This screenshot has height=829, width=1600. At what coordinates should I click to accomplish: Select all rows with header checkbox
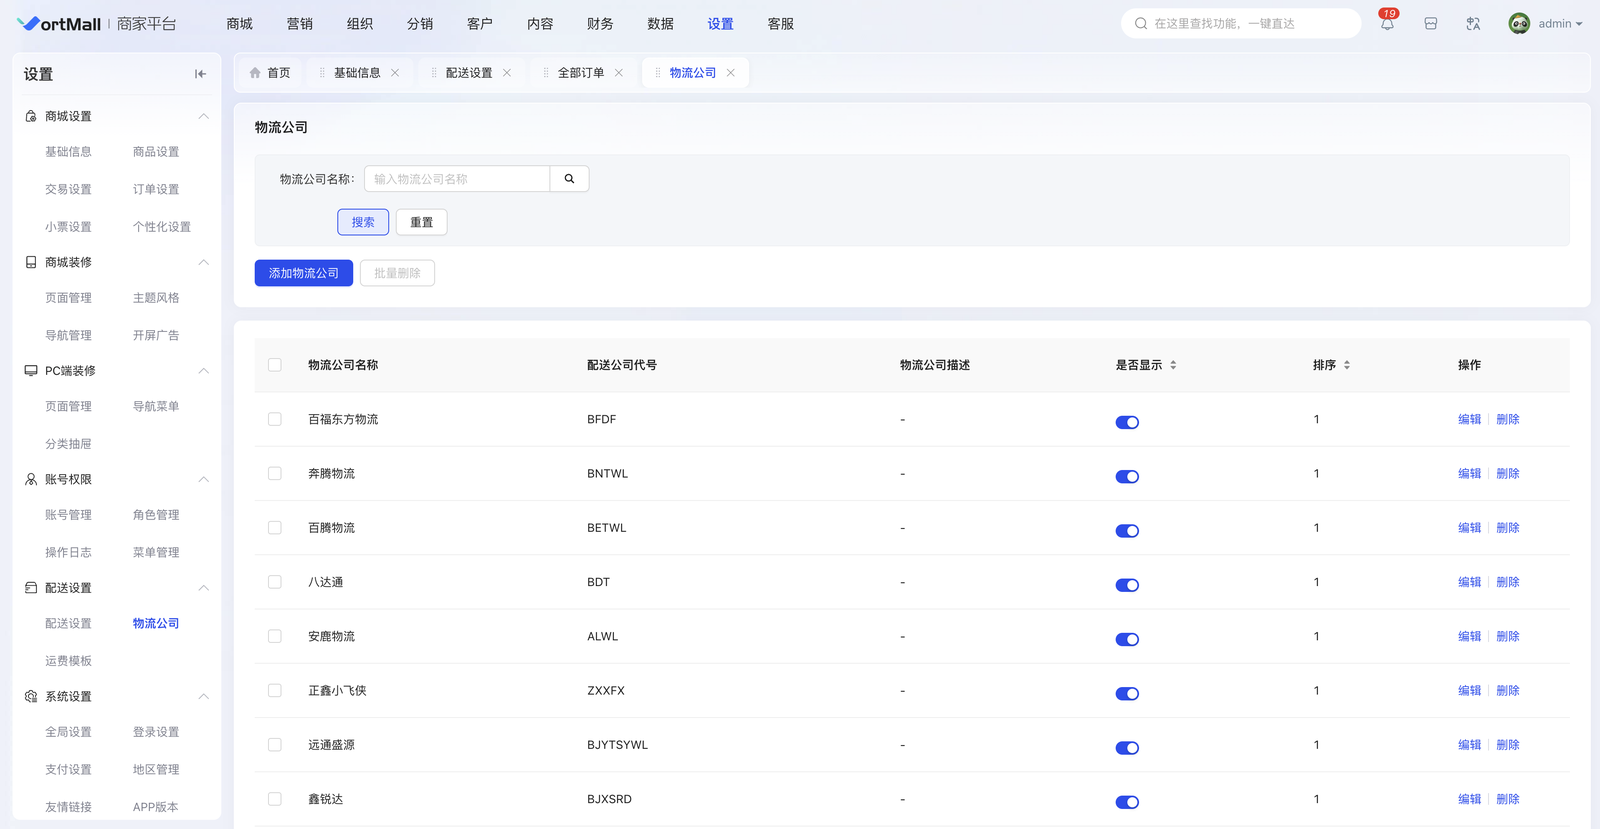pyautogui.click(x=275, y=365)
